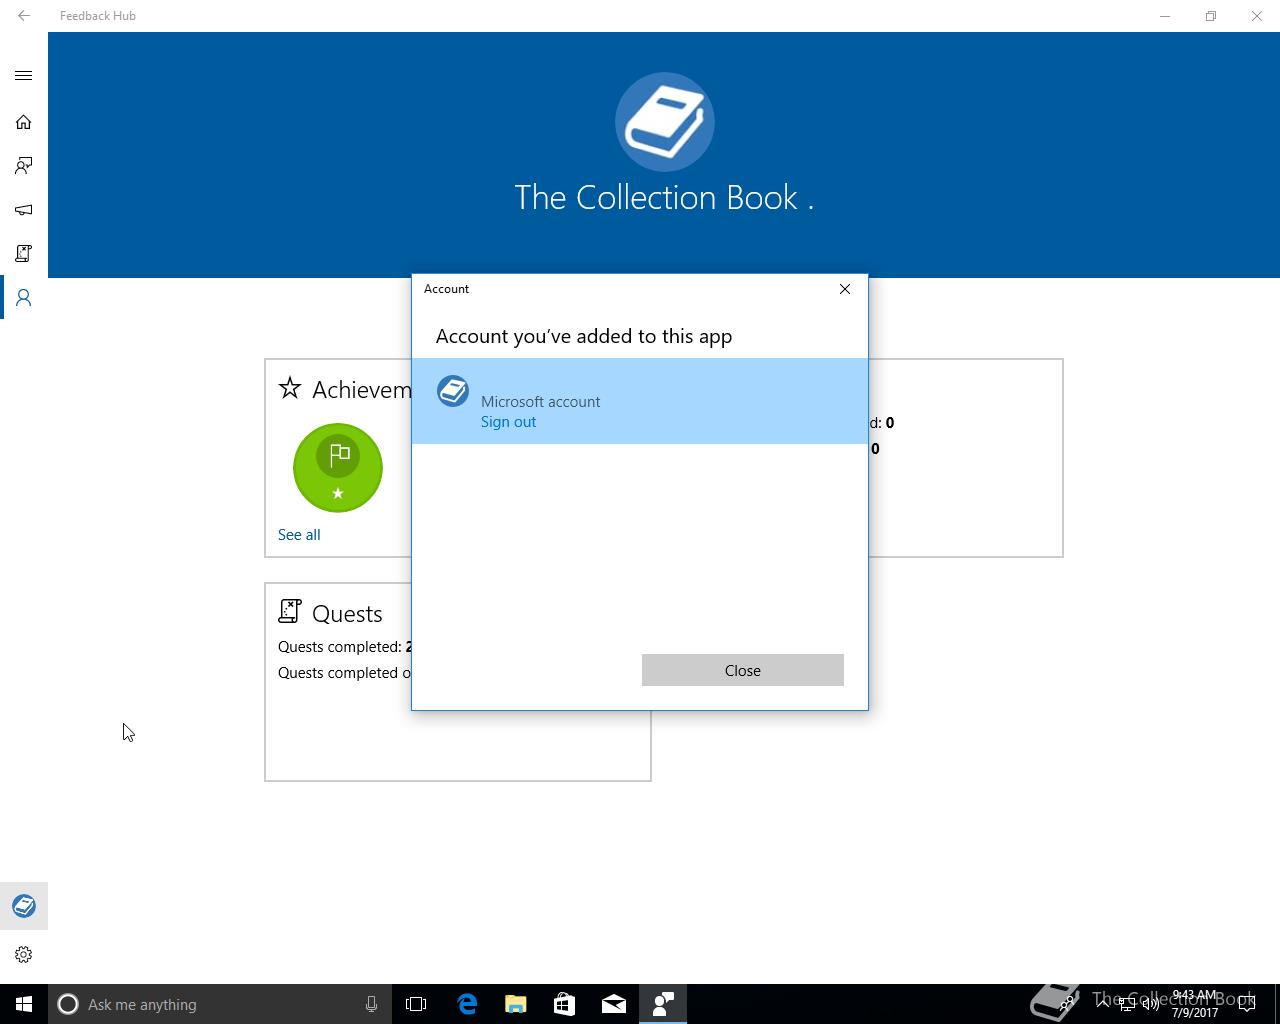Click the Quests heading icon
This screenshot has height=1024, width=1280.
point(290,611)
